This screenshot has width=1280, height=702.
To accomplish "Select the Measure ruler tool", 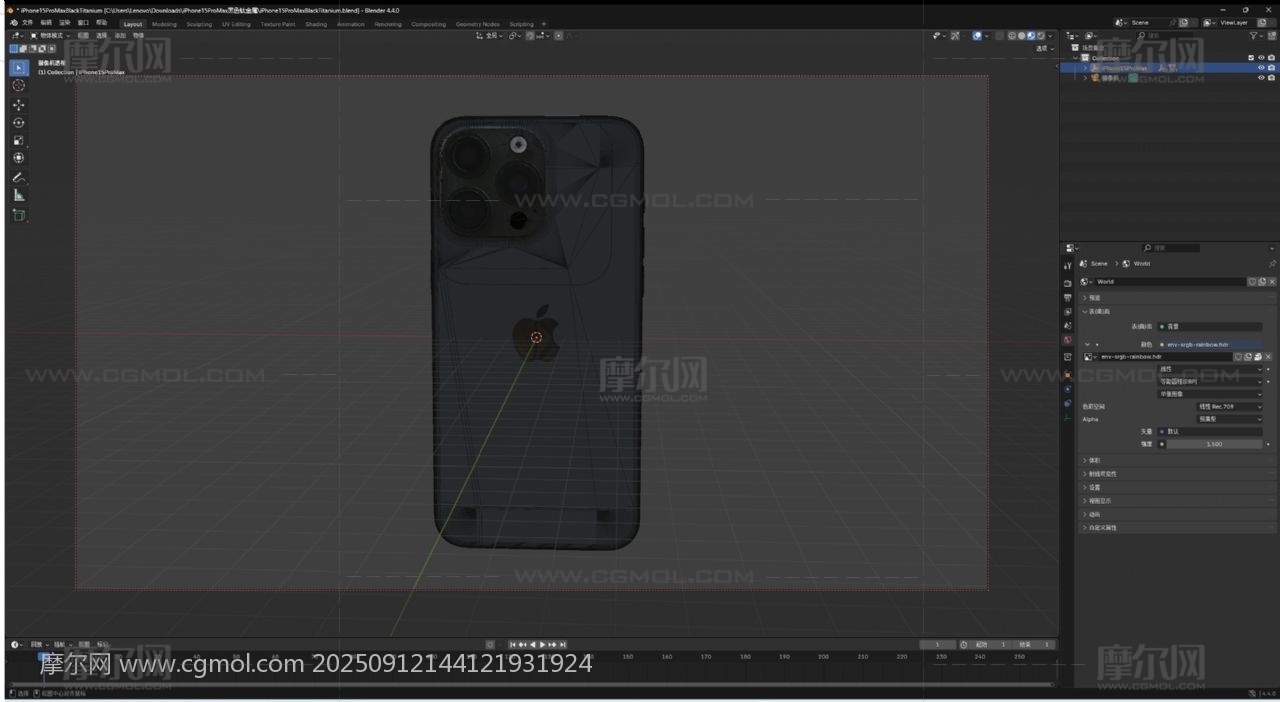I will point(19,195).
